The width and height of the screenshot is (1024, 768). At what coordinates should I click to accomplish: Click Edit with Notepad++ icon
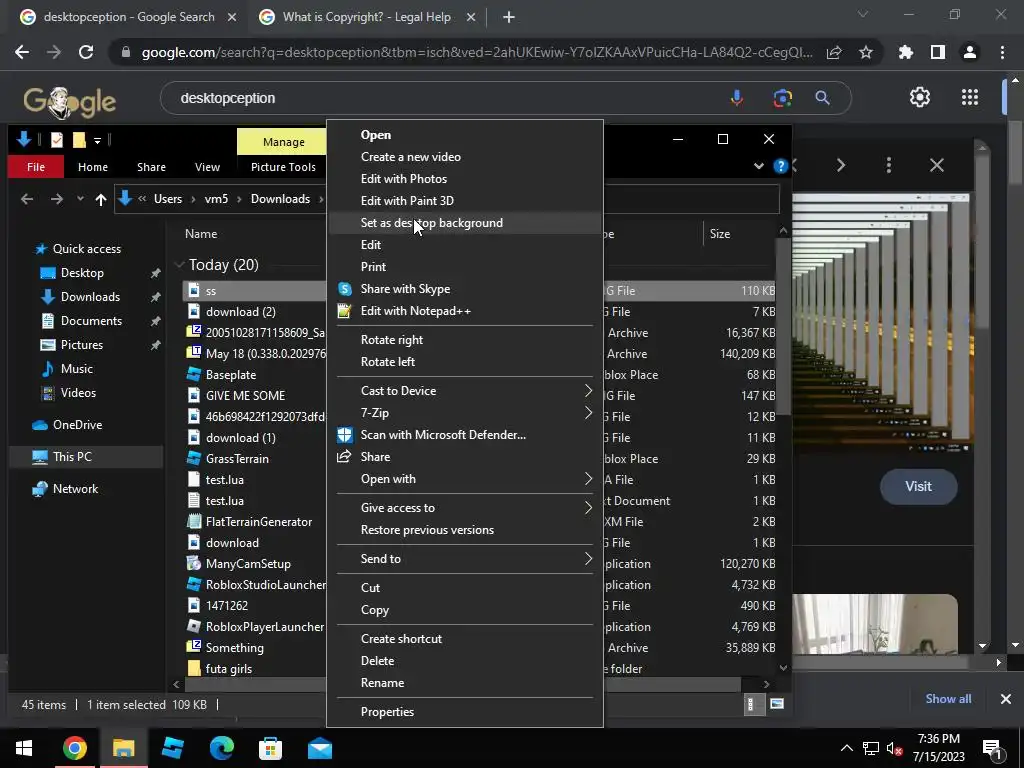click(x=344, y=311)
